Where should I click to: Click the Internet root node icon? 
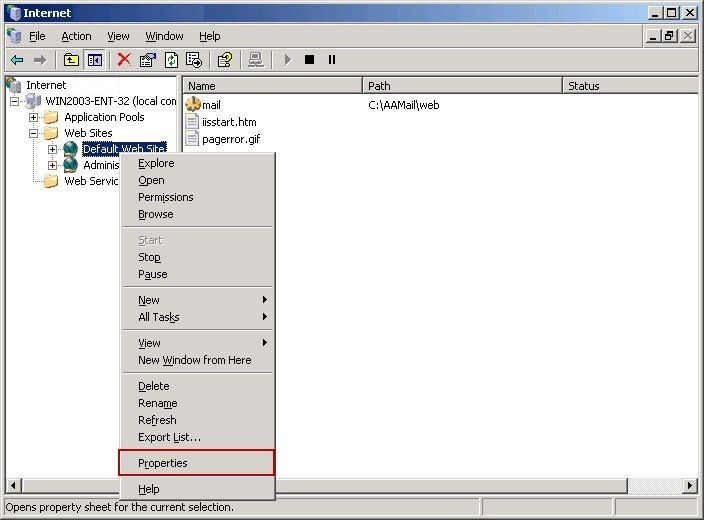tap(13, 85)
